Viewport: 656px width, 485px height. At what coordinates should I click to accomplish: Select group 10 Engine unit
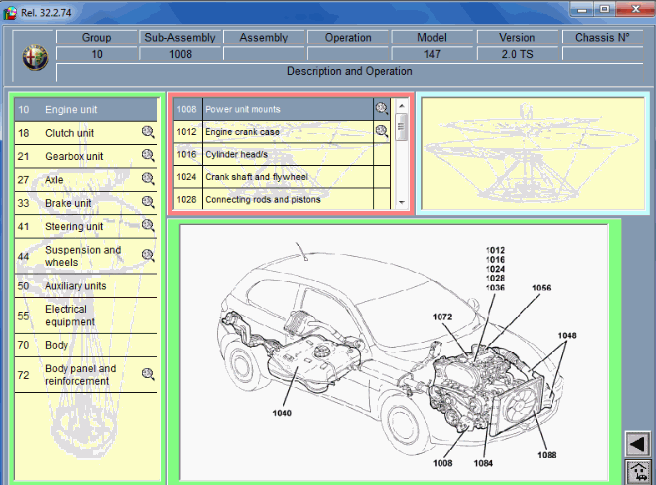(86, 110)
